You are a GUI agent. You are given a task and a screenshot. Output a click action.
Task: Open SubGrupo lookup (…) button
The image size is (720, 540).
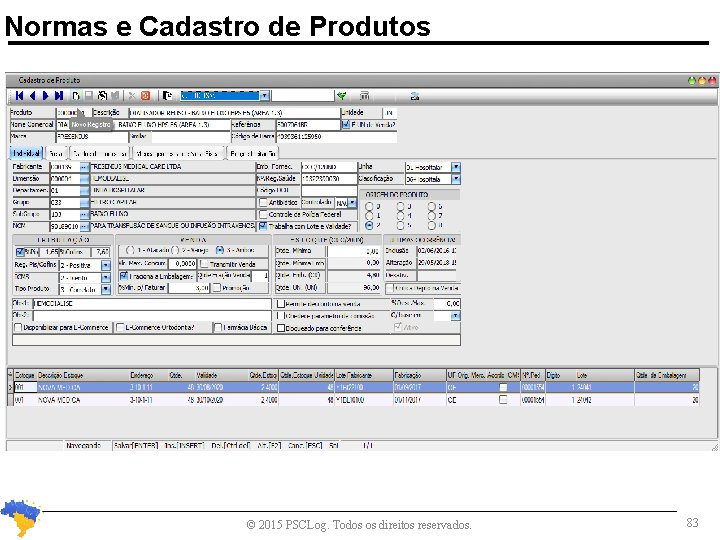pos(84,214)
